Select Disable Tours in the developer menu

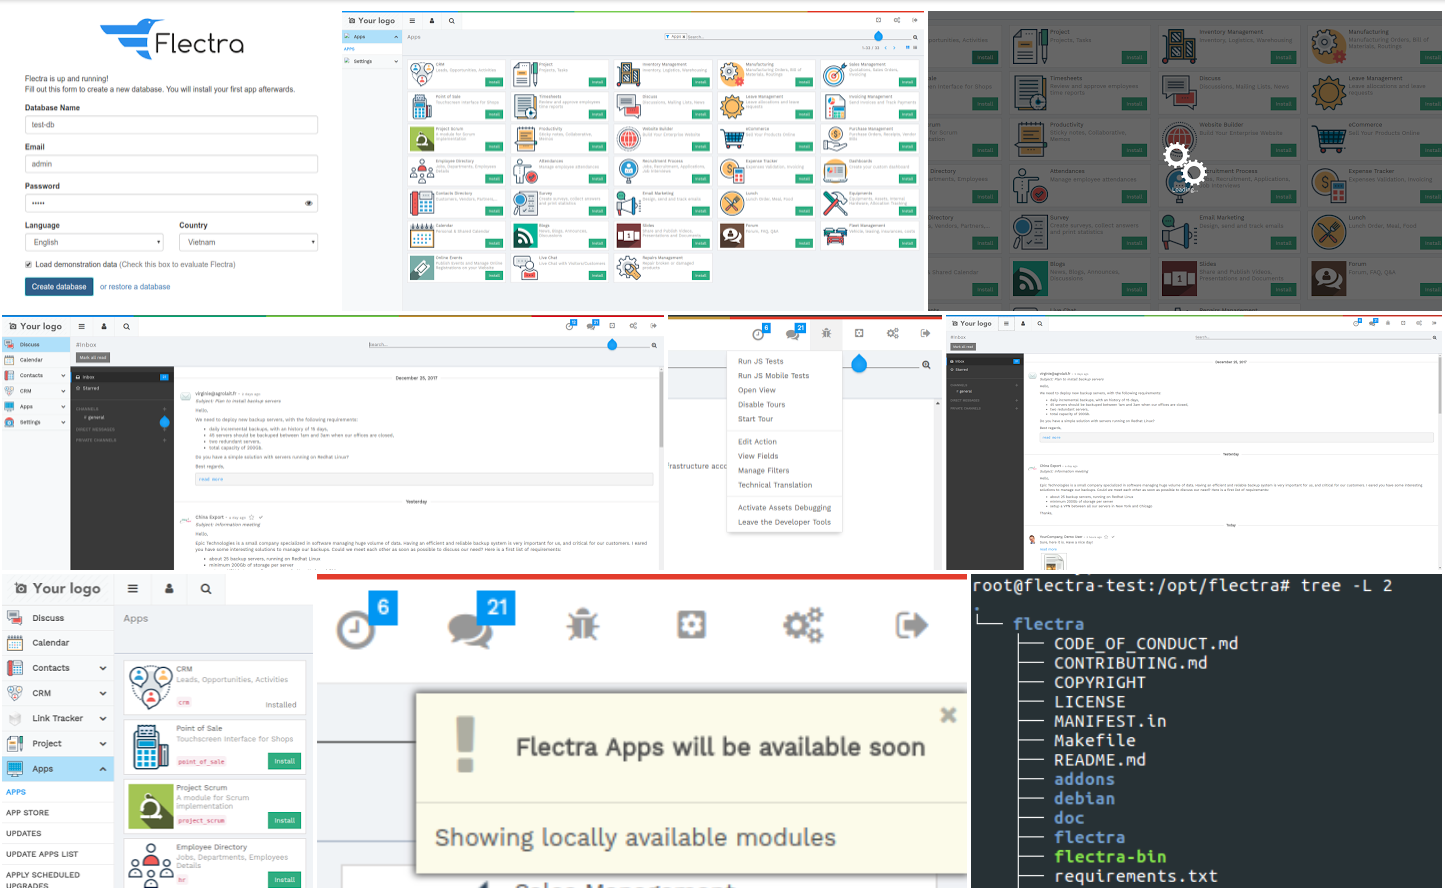[762, 405]
